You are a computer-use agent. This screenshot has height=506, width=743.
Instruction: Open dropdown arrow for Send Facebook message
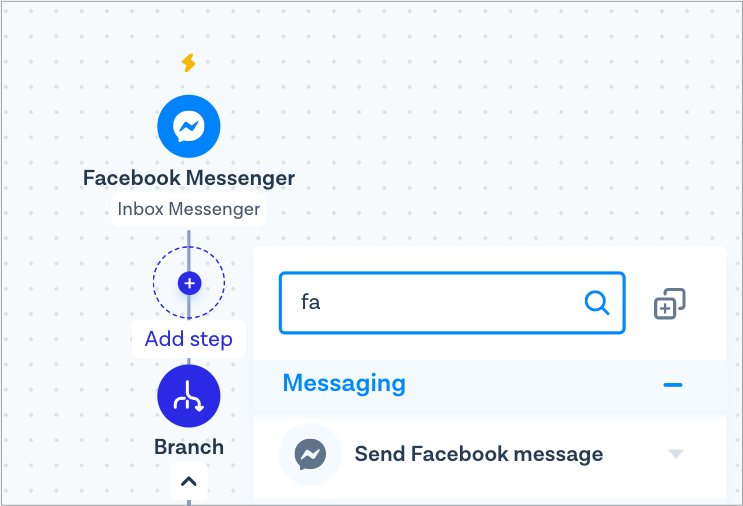point(676,454)
